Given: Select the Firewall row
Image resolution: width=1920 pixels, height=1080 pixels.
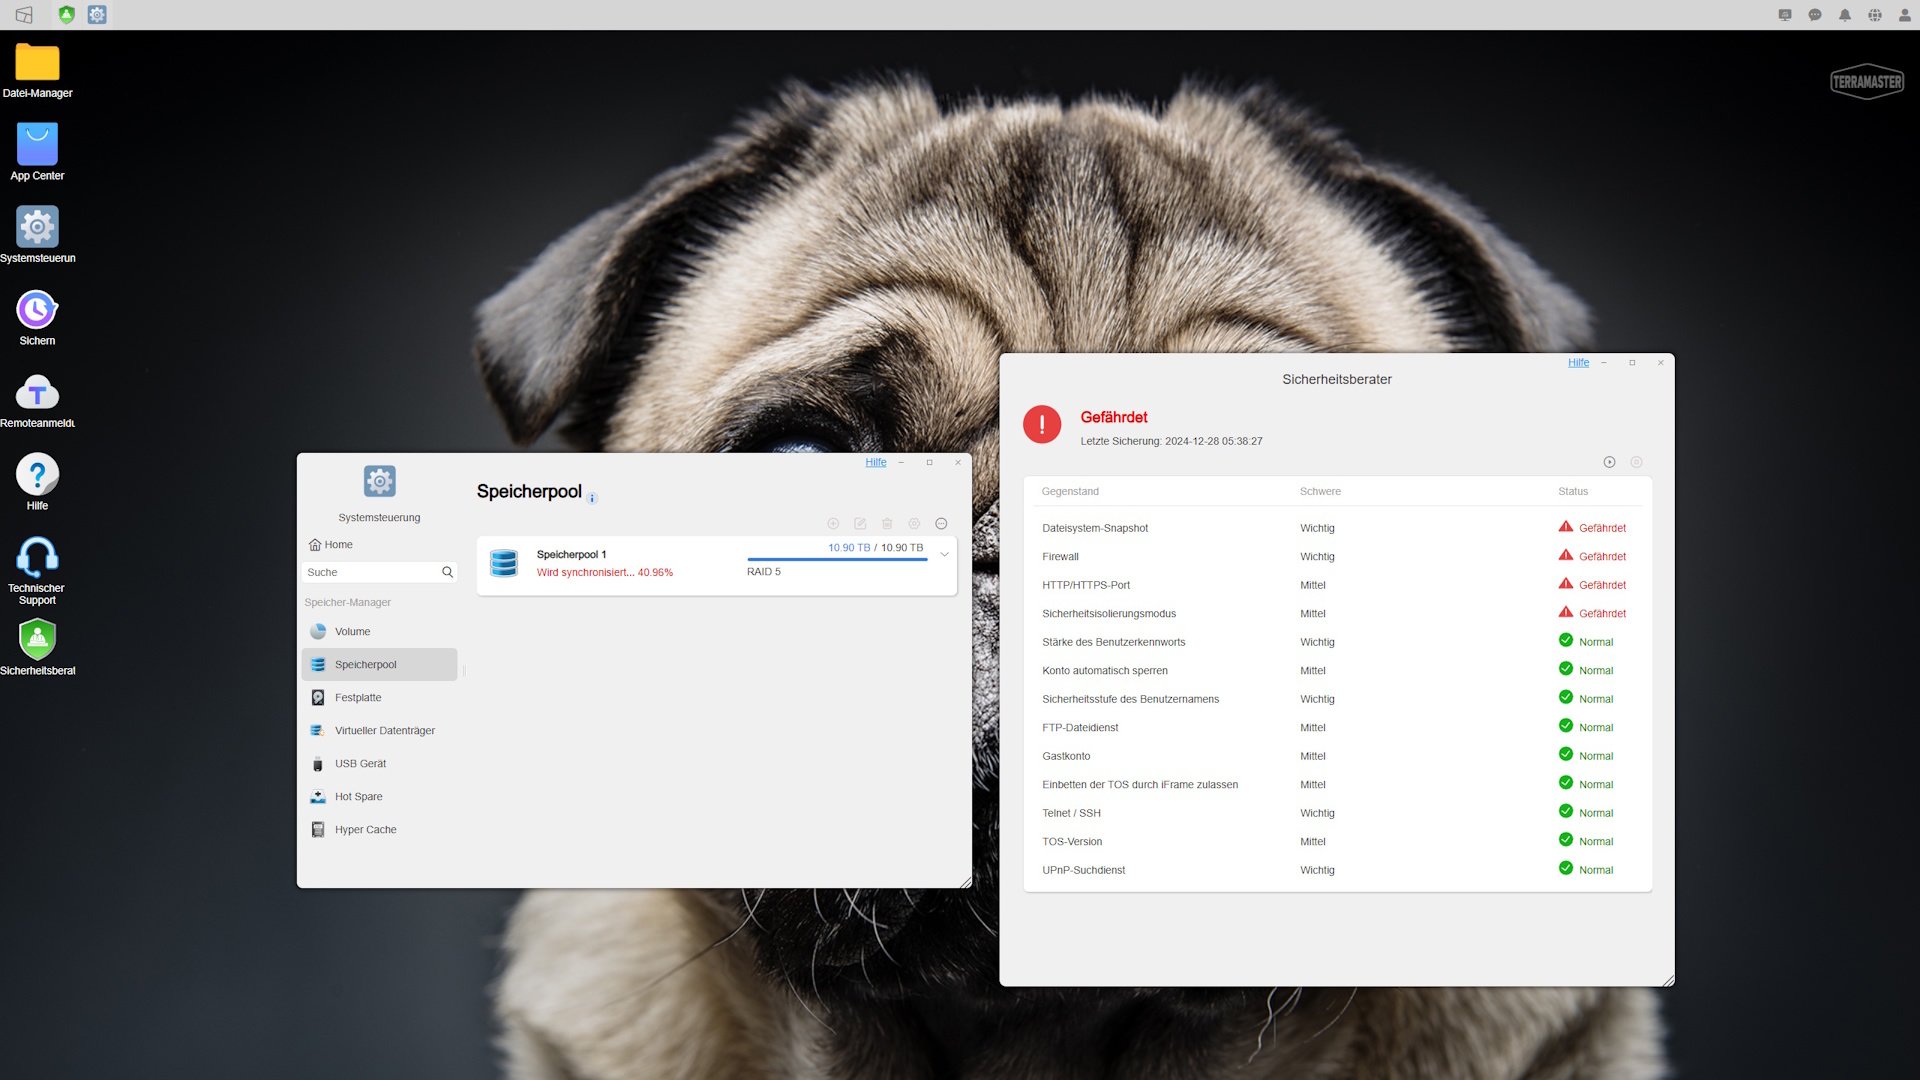Looking at the screenshot, I should click(1337, 557).
